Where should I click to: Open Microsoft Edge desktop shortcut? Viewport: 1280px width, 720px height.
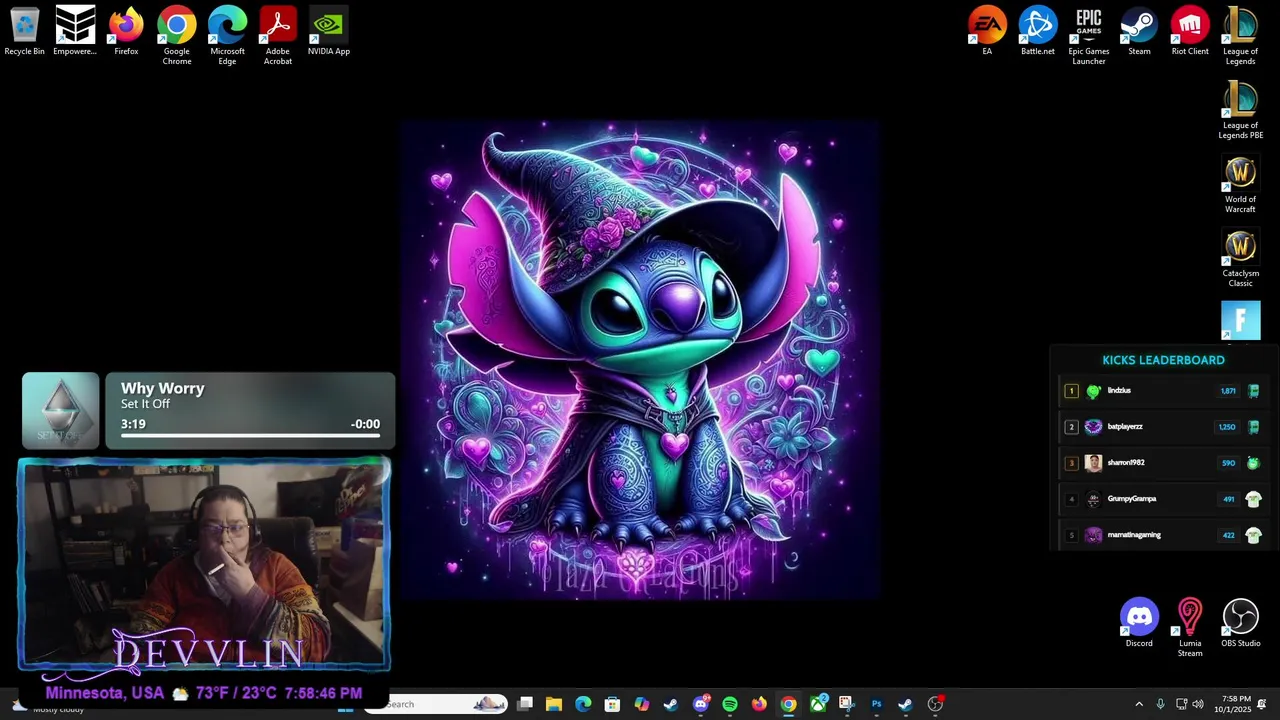tap(227, 36)
